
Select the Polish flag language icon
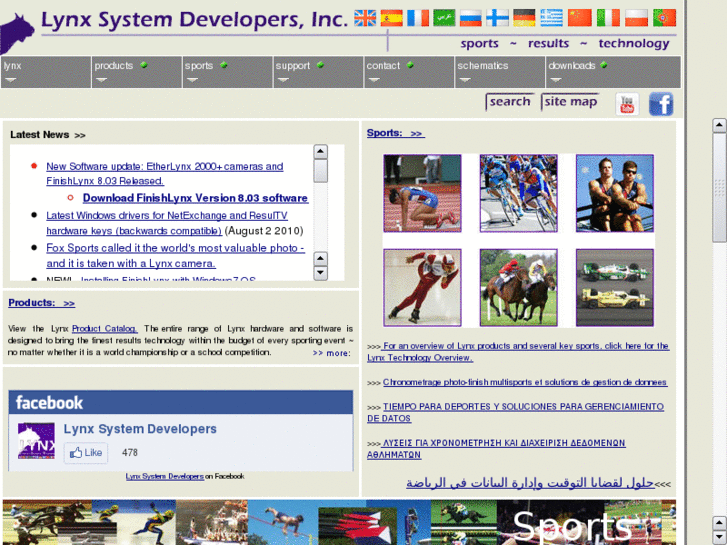[x=636, y=18]
